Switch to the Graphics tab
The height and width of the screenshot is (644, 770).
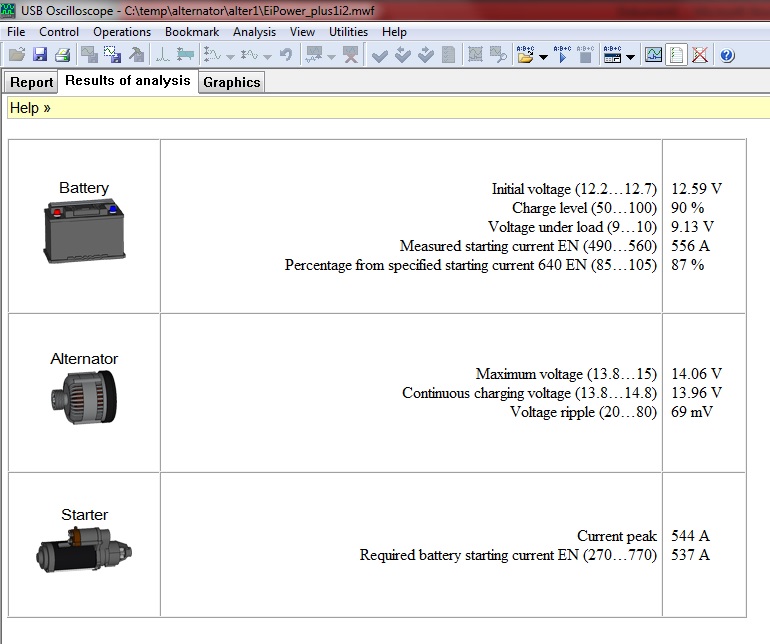(x=231, y=83)
